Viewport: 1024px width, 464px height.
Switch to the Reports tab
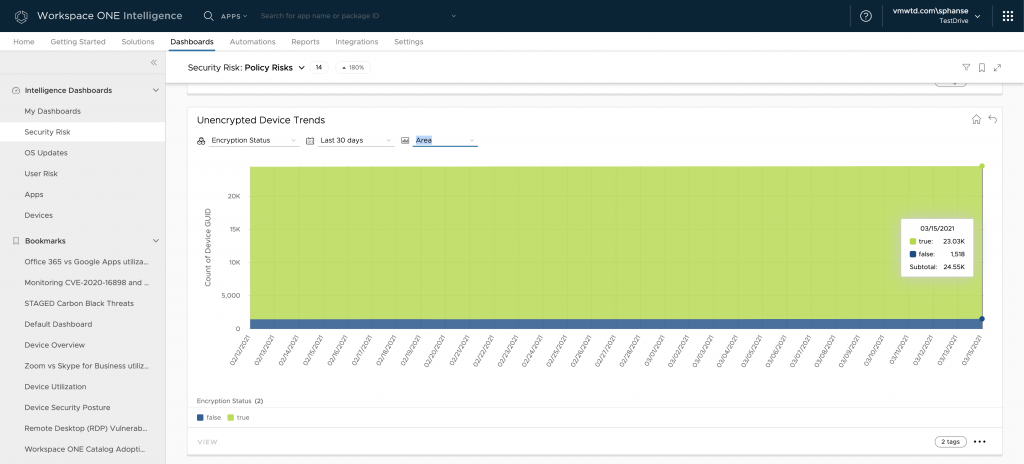[306, 42]
